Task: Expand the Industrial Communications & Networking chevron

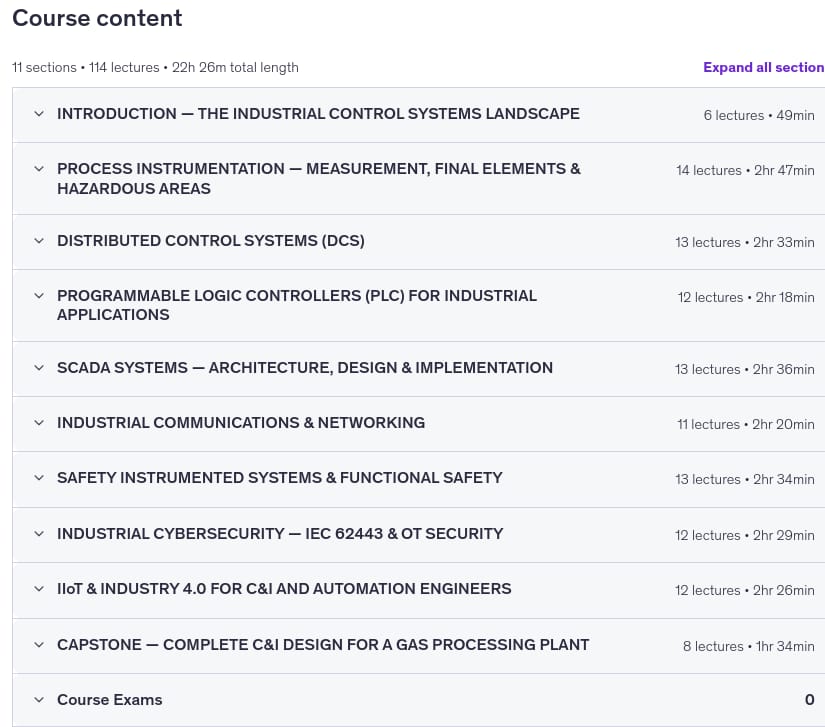Action: 39,422
